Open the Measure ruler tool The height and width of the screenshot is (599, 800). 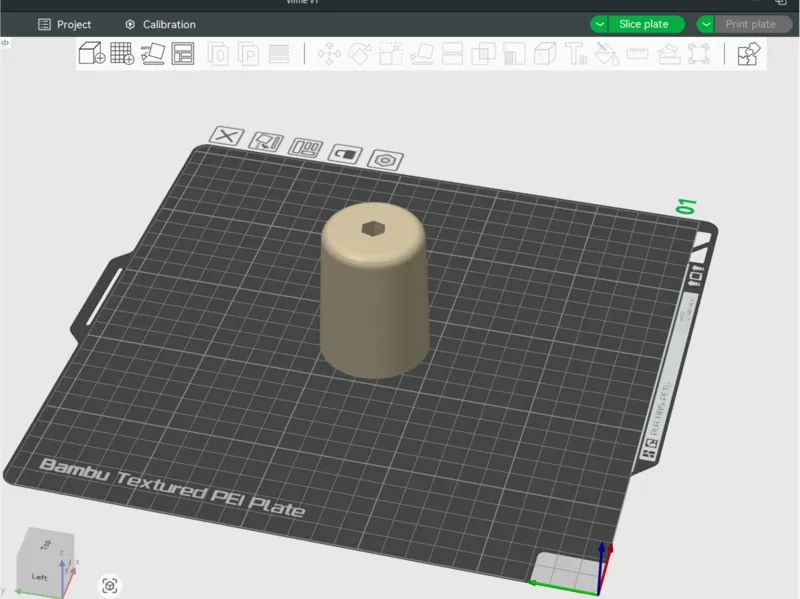pos(637,54)
